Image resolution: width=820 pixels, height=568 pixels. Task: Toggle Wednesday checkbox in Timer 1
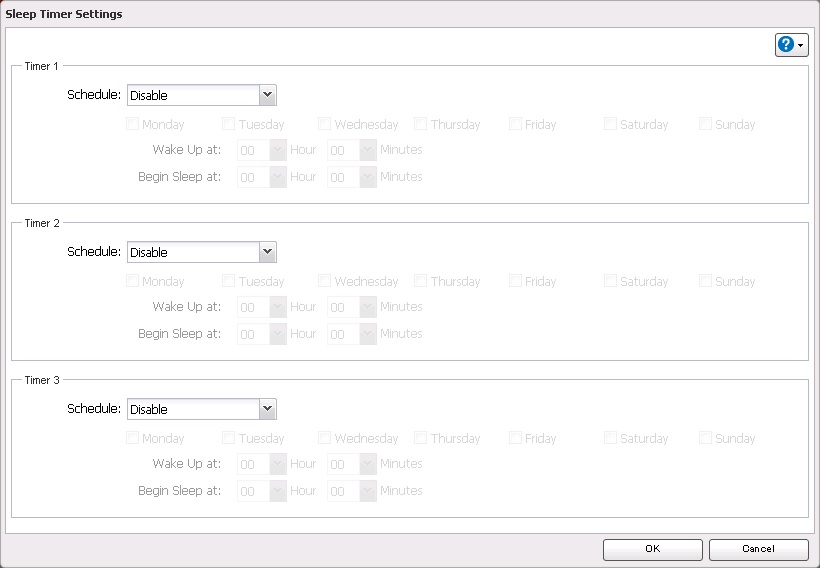coord(325,125)
